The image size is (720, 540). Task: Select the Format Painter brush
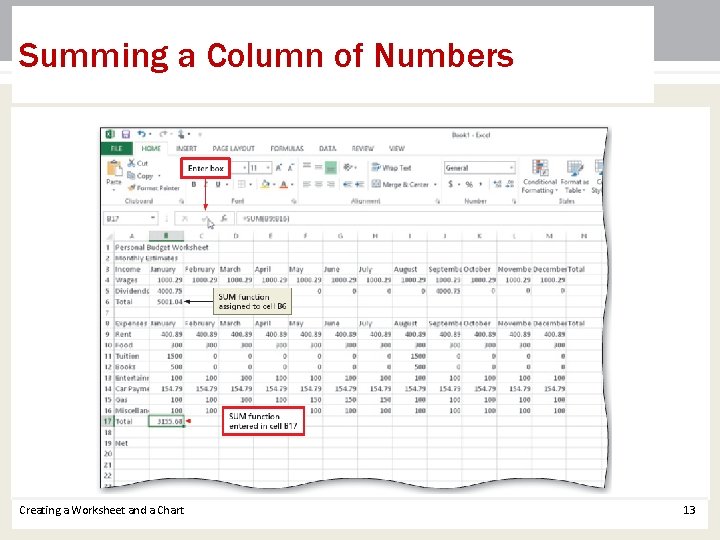tap(132, 188)
